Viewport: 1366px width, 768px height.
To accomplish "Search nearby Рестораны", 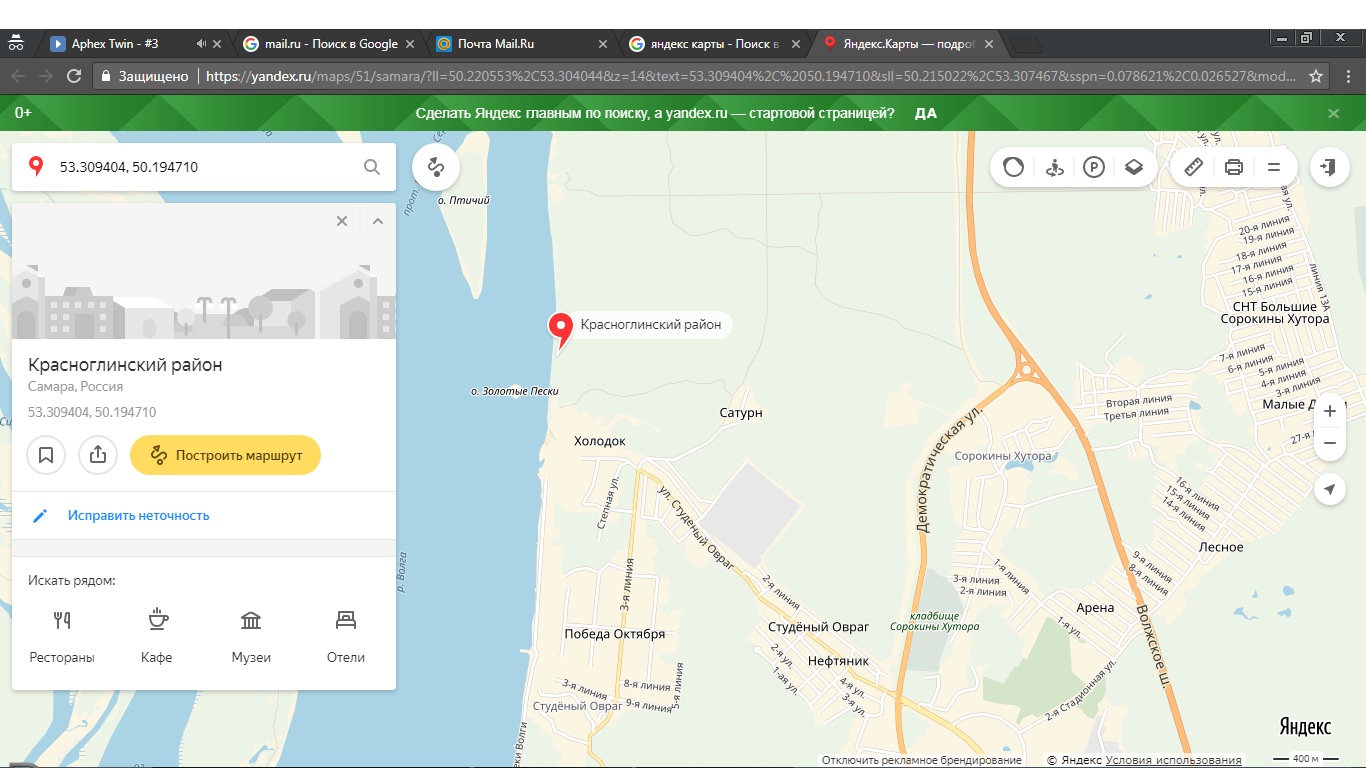I will coord(62,636).
